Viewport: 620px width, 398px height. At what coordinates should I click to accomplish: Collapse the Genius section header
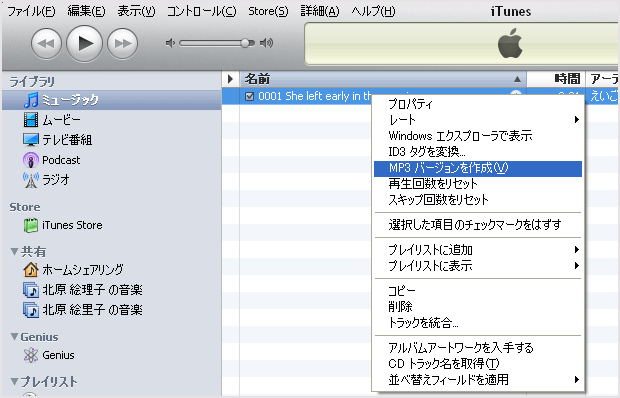coord(15,337)
